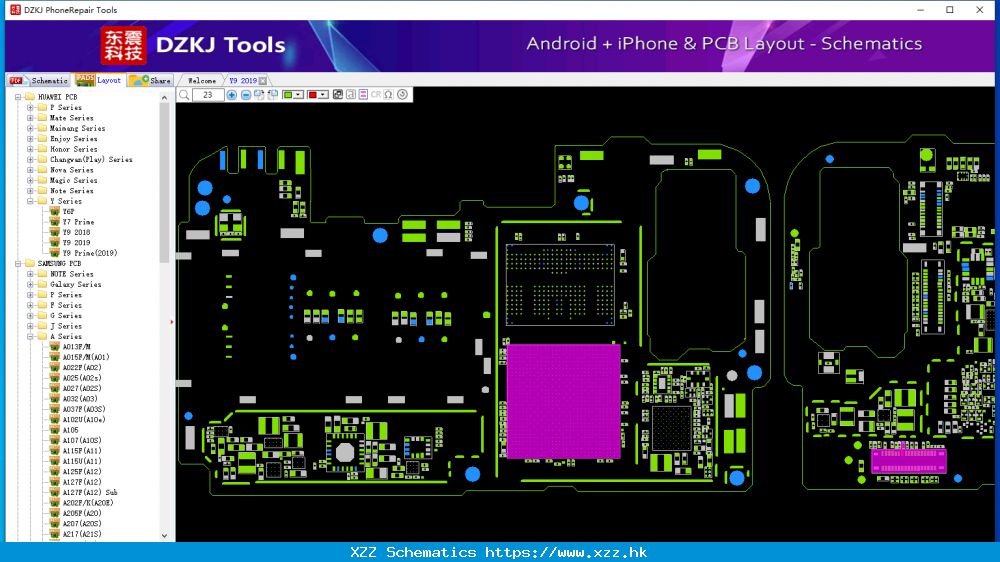Select the NOTE Series folder under SAMSUNG
1000x562 pixels.
tap(71, 274)
